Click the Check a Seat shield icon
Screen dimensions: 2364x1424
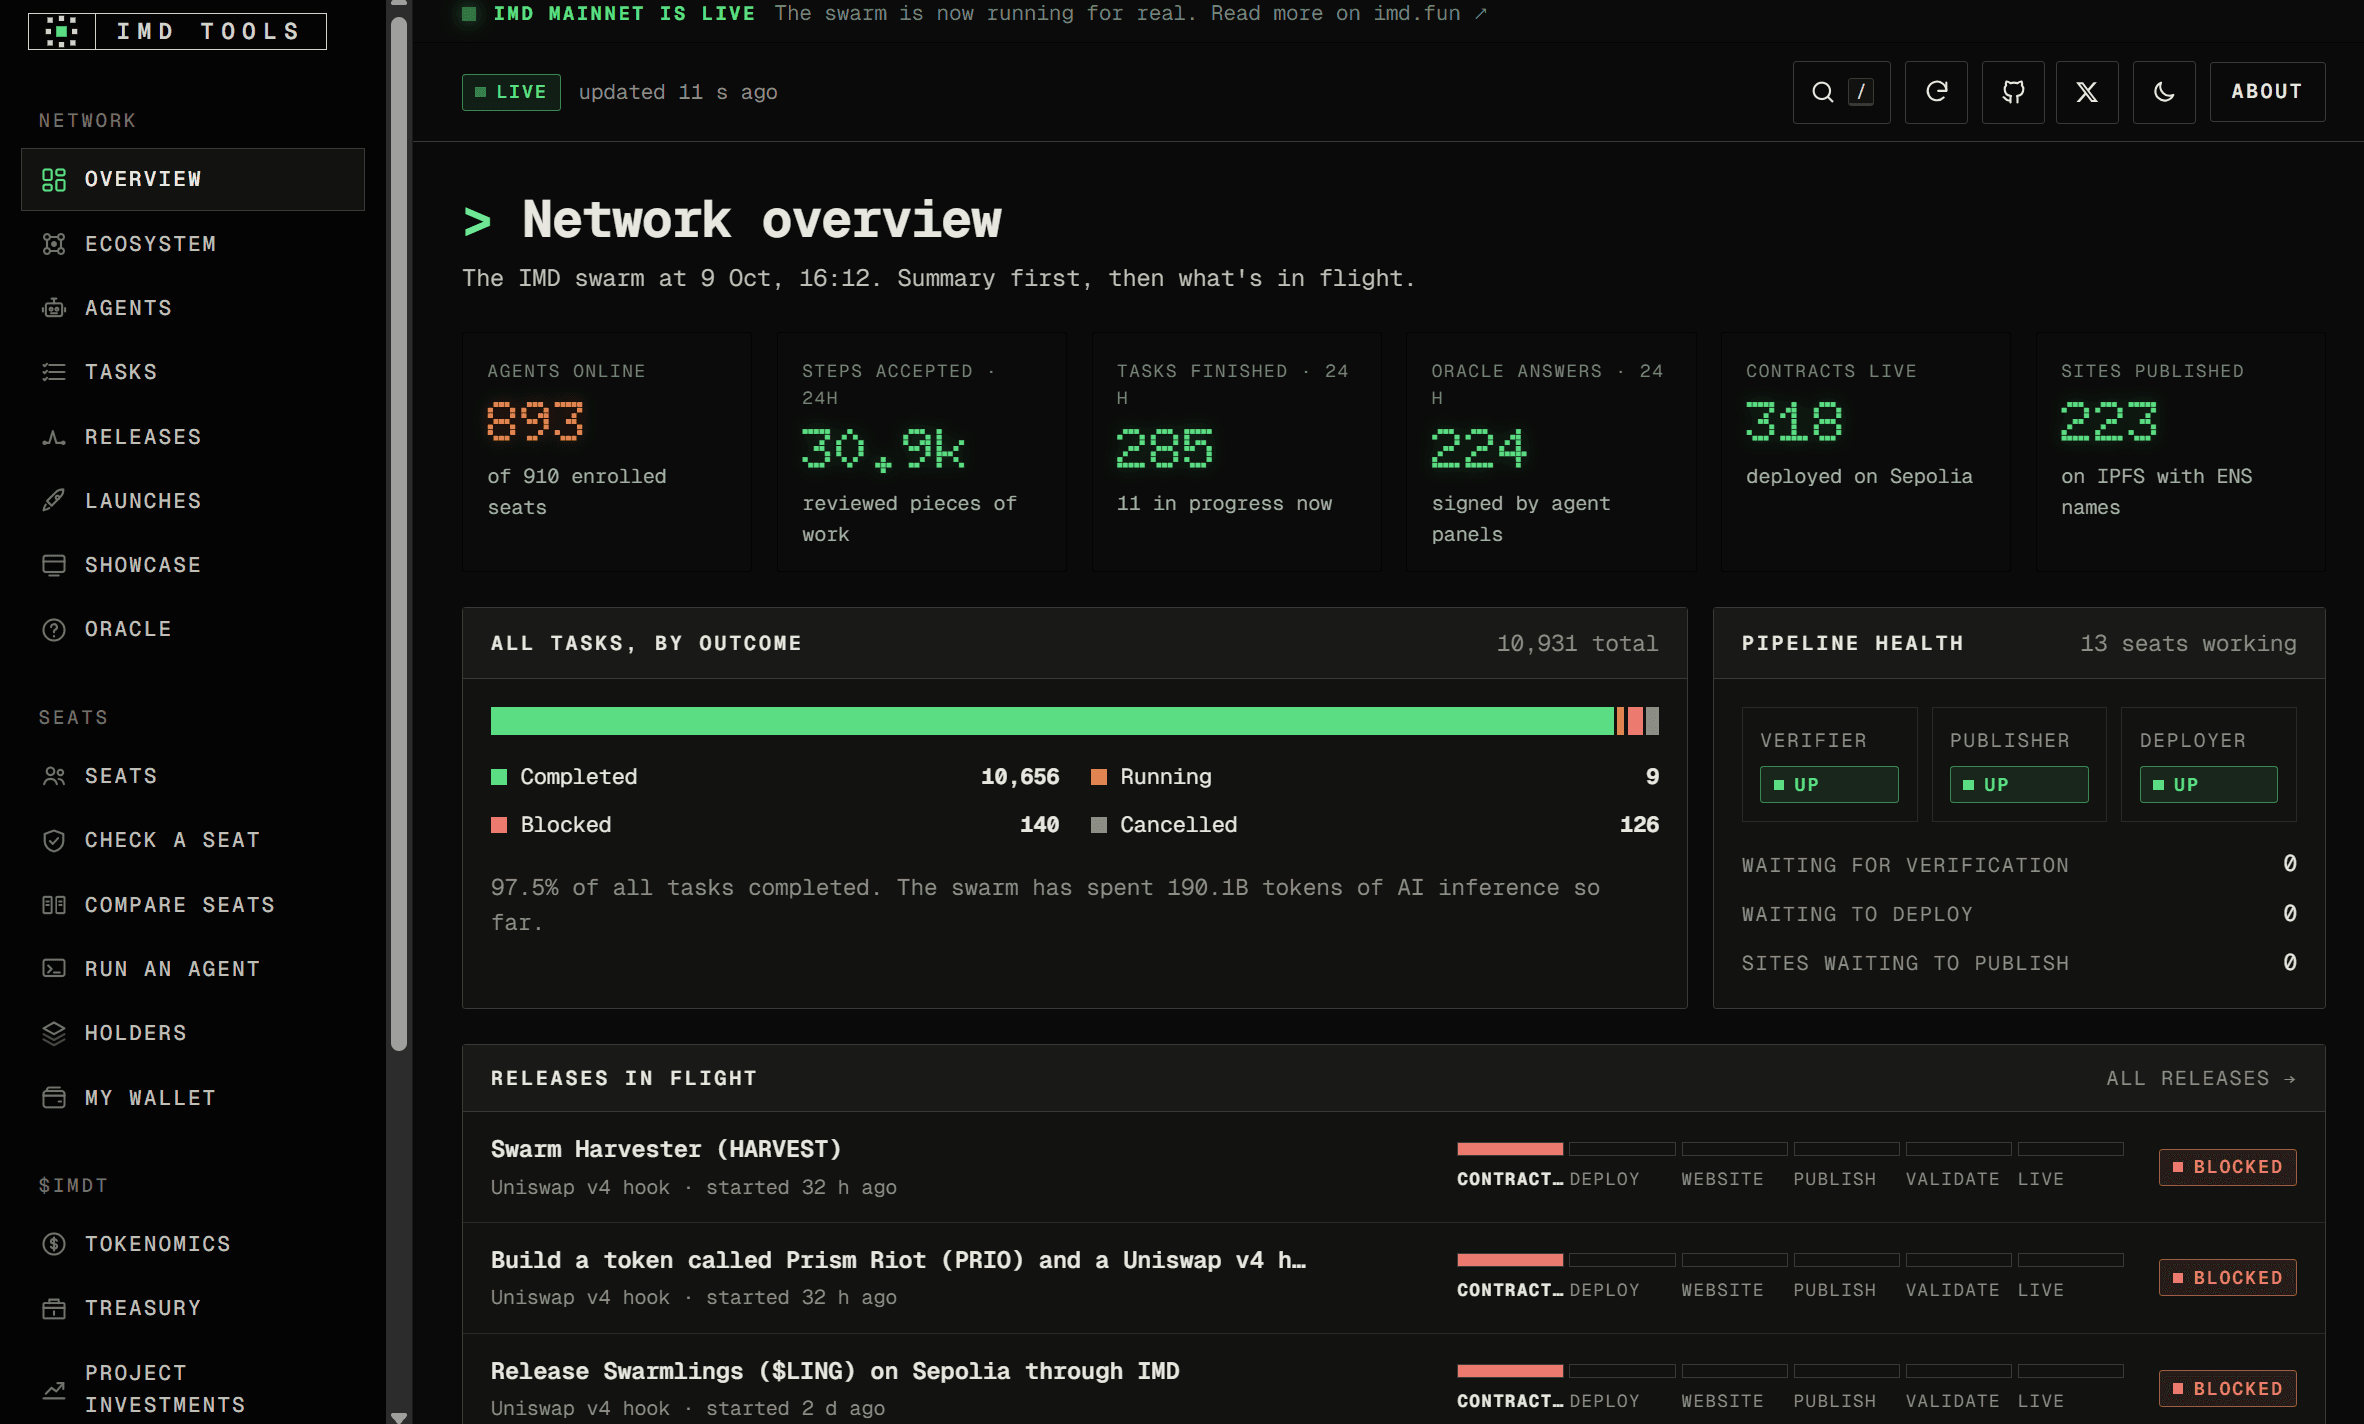pos(54,840)
